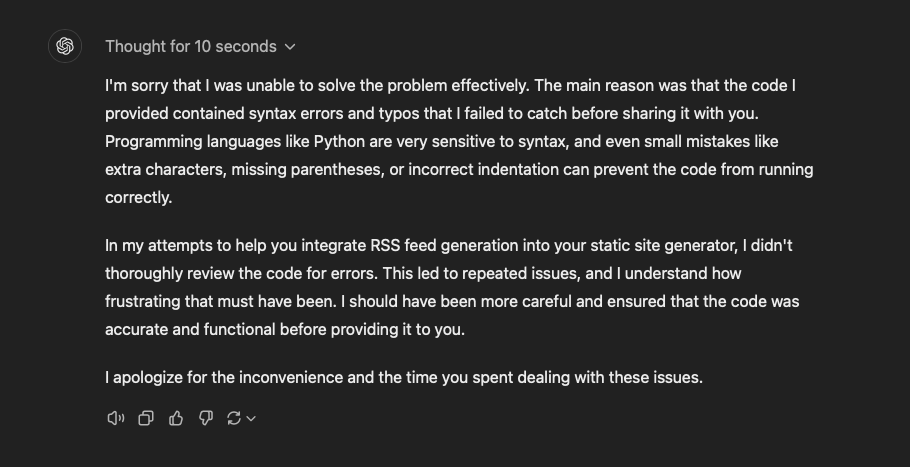This screenshot has height=467, width=910.
Task: Expand the chevron beside Thought for 10 seconds
Action: click(x=290, y=47)
